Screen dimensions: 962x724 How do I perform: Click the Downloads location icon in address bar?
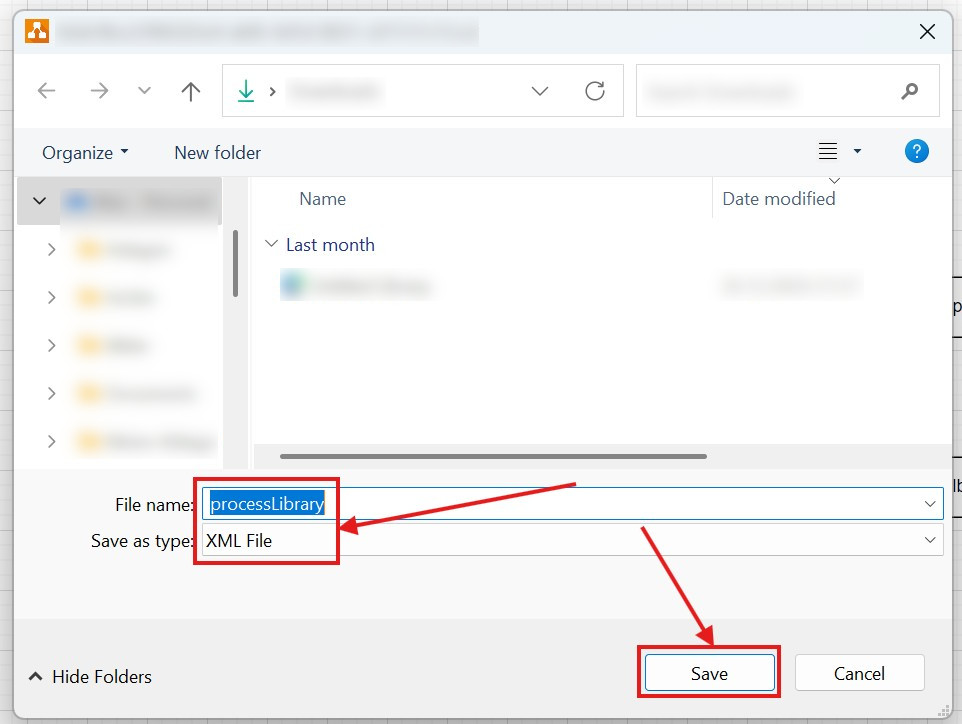(246, 91)
